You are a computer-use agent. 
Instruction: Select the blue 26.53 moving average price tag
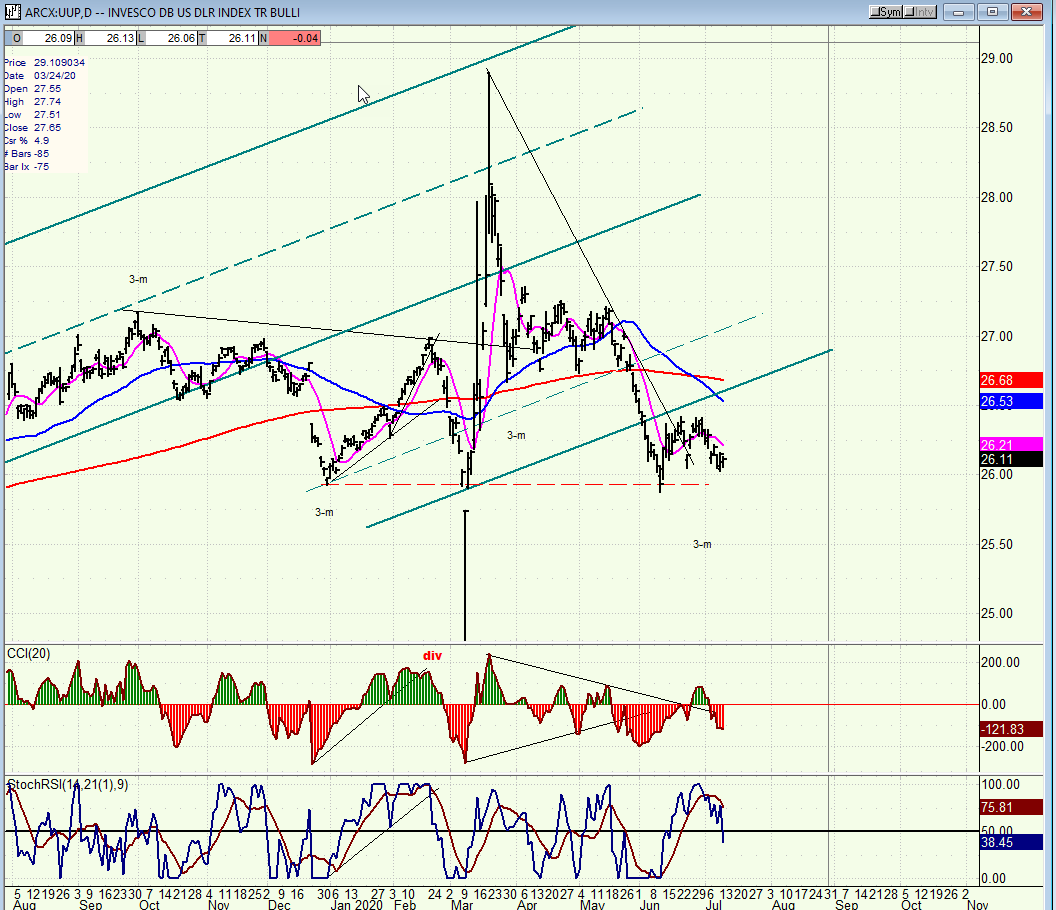coord(1011,402)
